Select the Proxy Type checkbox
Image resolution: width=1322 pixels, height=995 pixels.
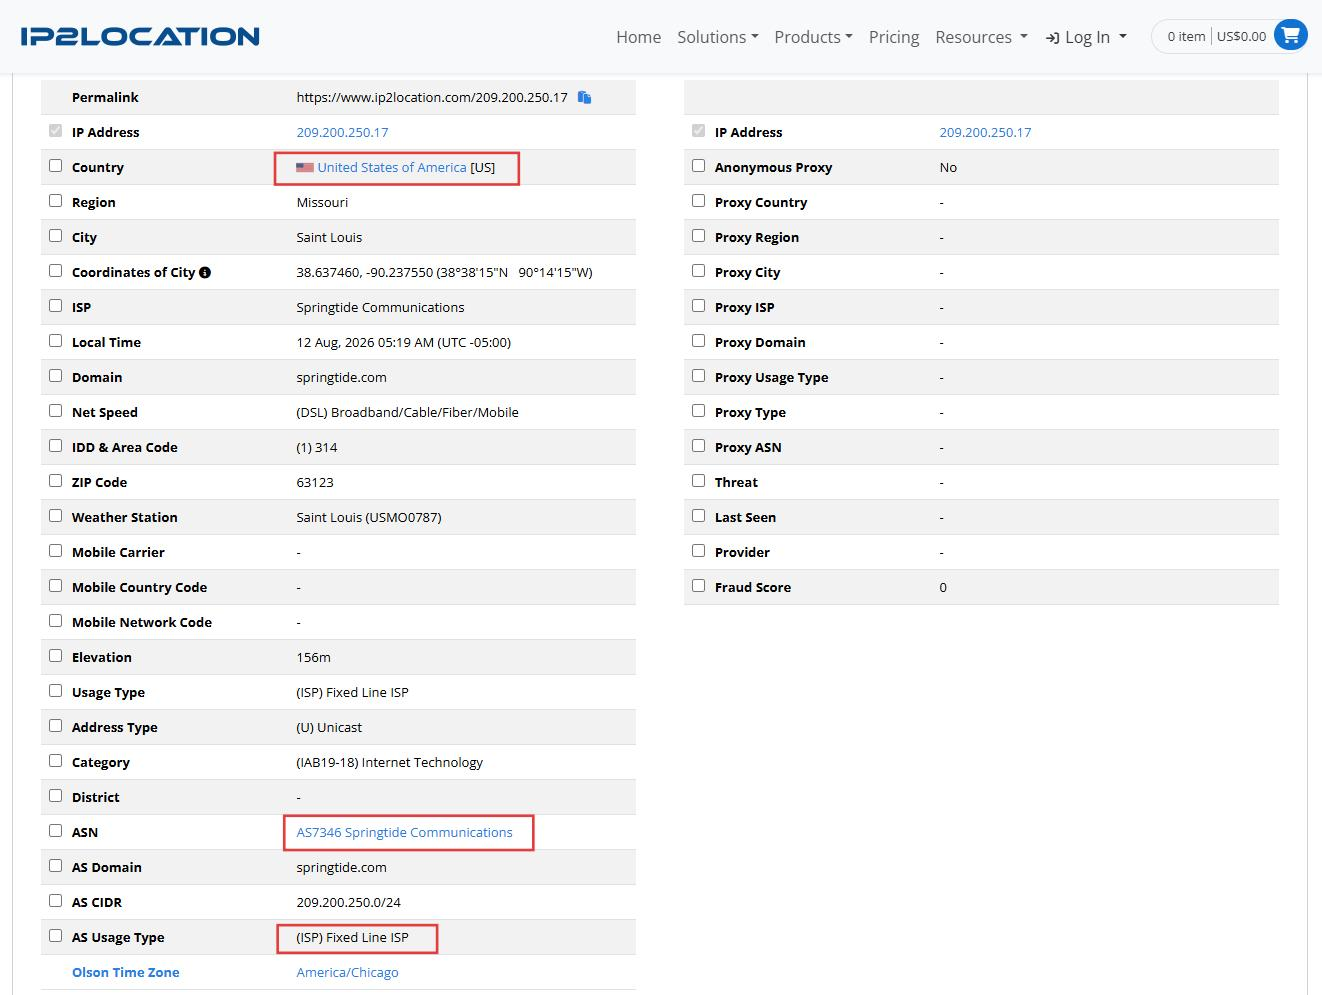click(699, 411)
